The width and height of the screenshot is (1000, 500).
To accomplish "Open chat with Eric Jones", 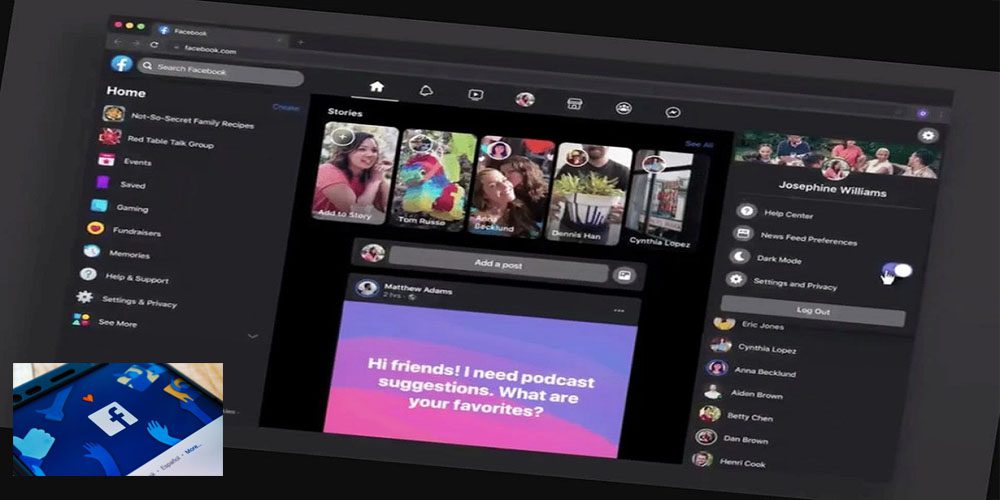I will click(x=762, y=325).
